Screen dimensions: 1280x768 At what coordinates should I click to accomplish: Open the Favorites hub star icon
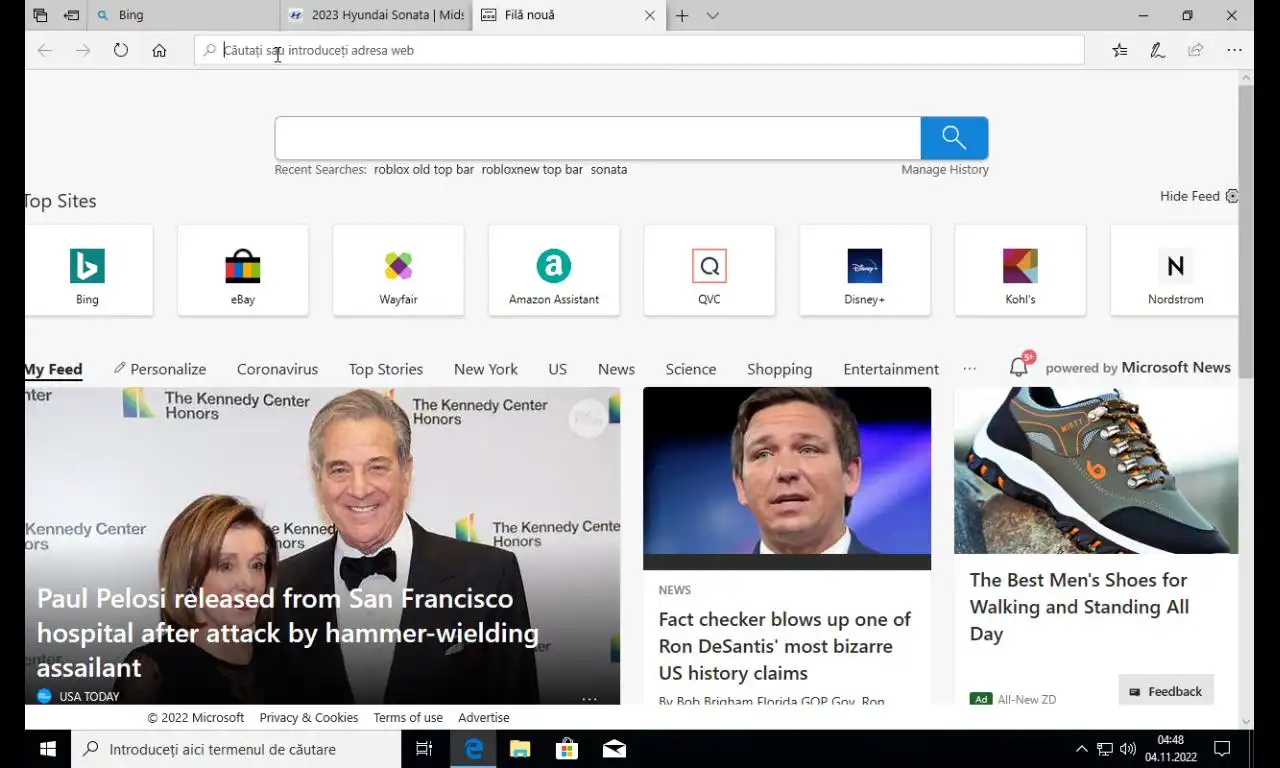(1120, 50)
